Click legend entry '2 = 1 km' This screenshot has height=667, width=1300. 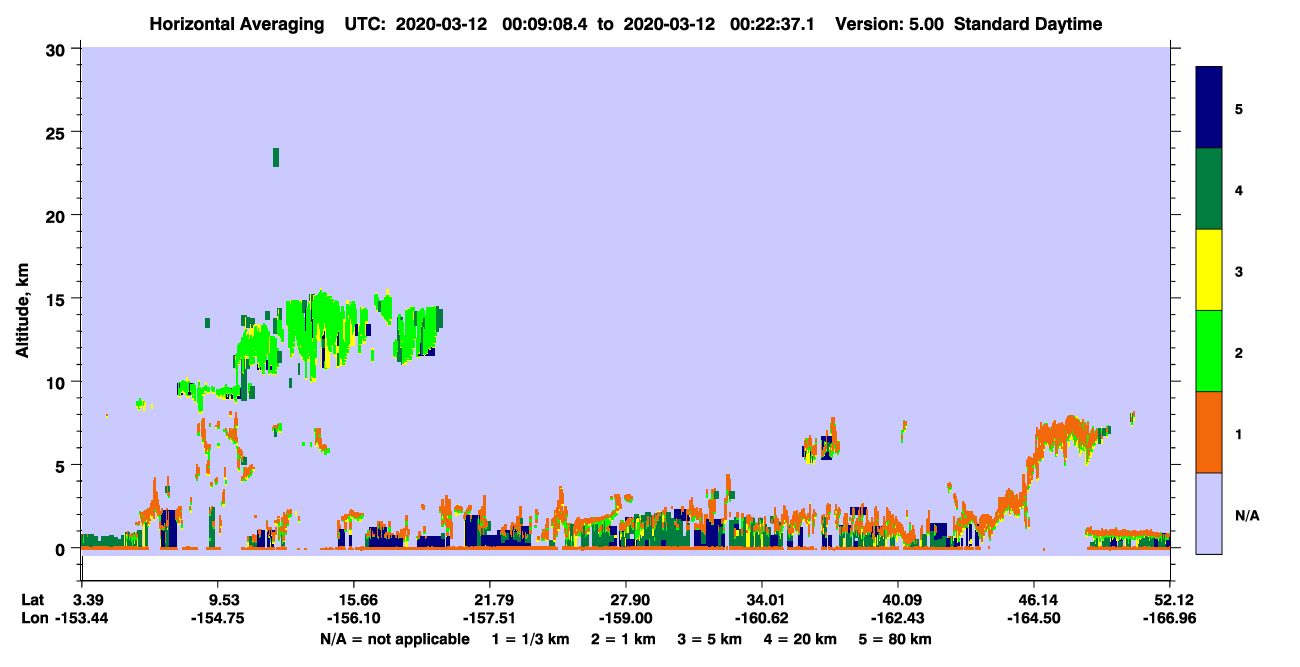point(625,639)
